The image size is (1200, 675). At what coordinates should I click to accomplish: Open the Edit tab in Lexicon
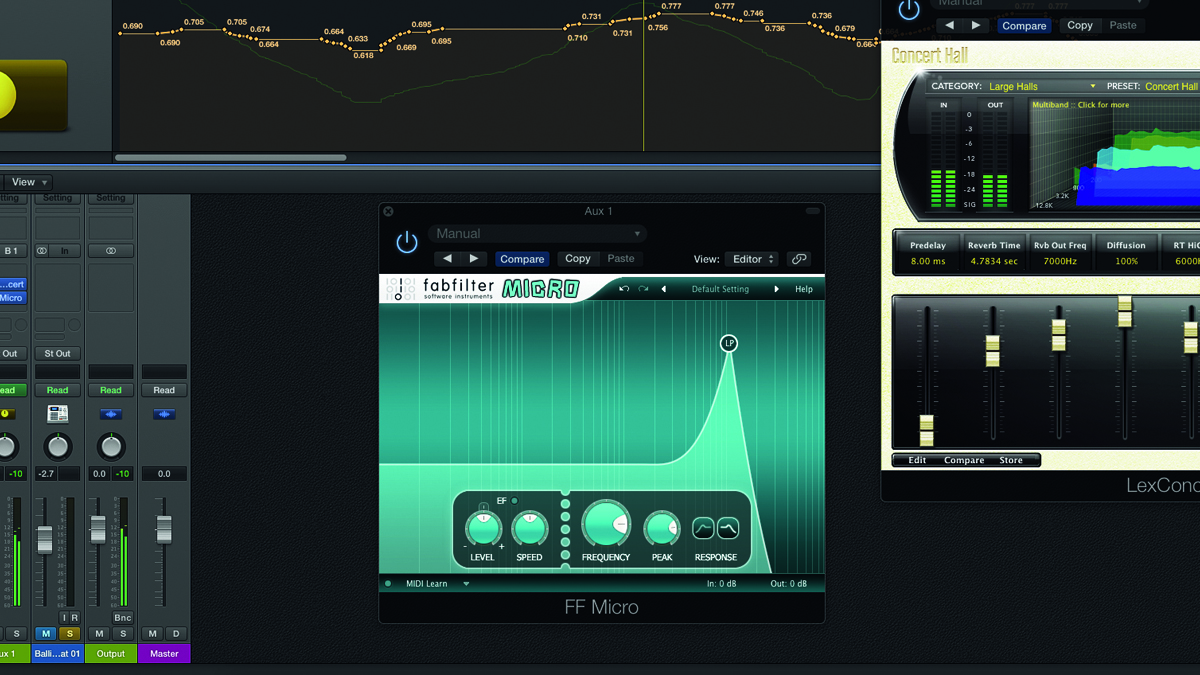pyautogui.click(x=917, y=460)
